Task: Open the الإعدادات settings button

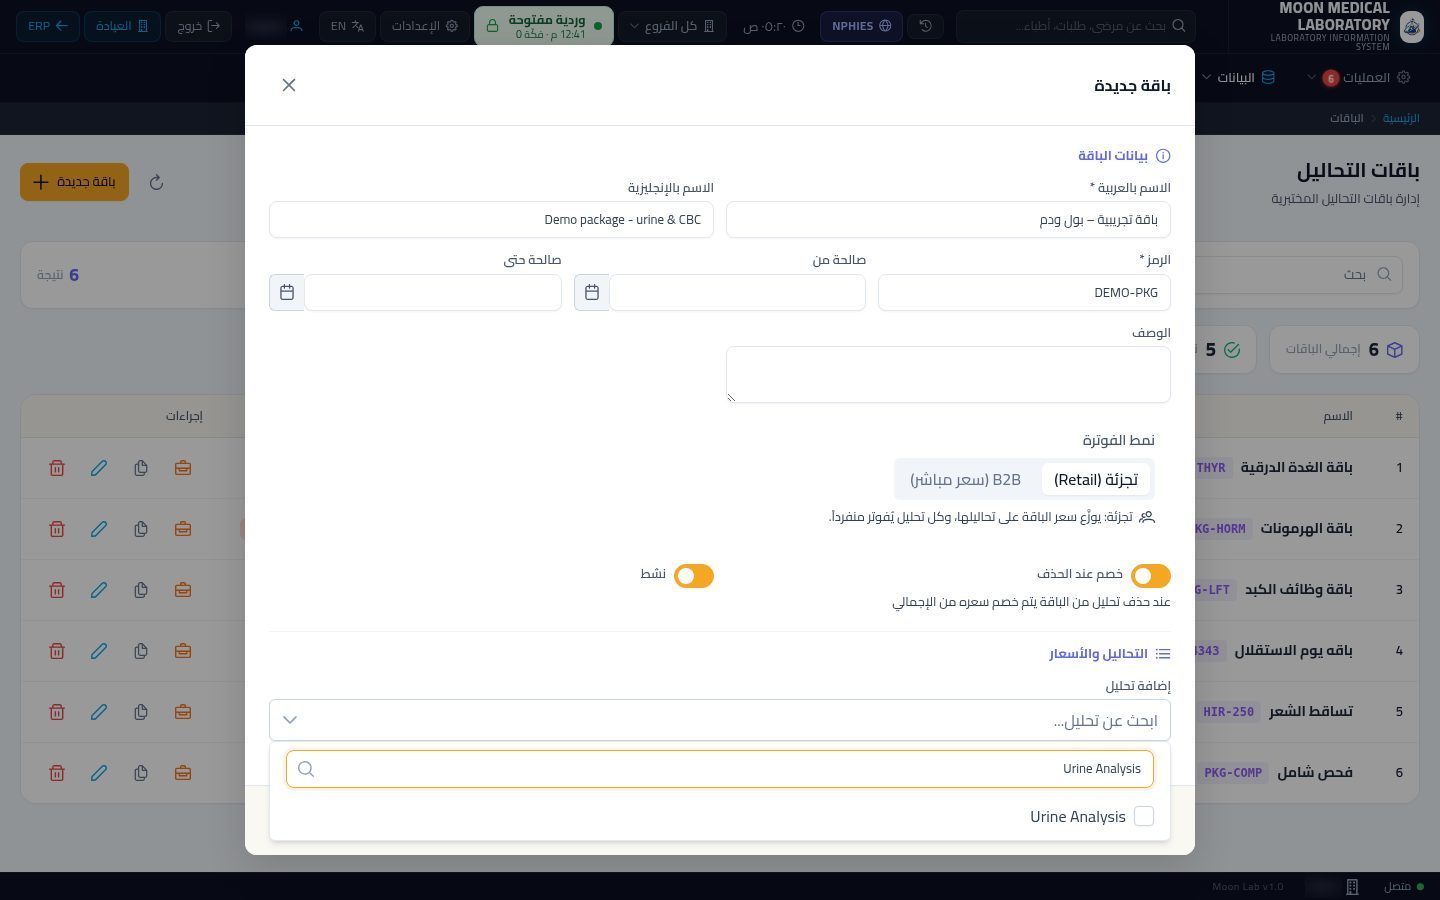Action: 426,26
